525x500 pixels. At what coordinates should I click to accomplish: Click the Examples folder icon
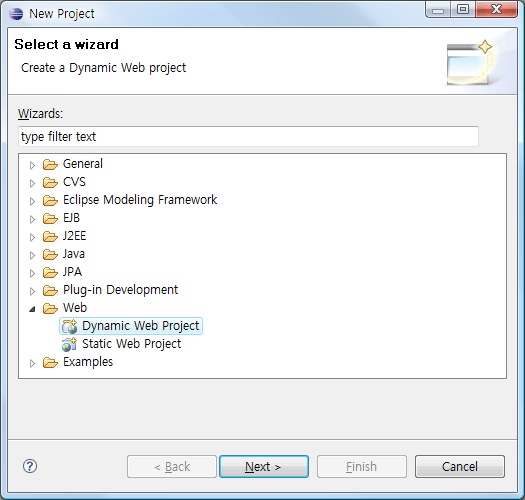coord(50,362)
